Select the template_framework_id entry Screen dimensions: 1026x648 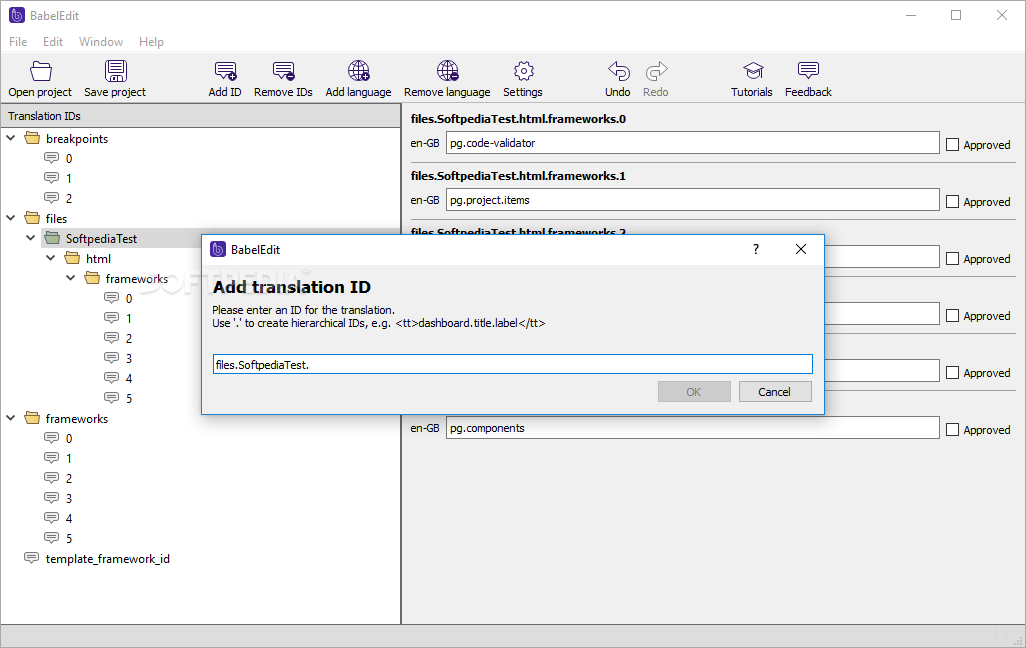[x=107, y=559]
